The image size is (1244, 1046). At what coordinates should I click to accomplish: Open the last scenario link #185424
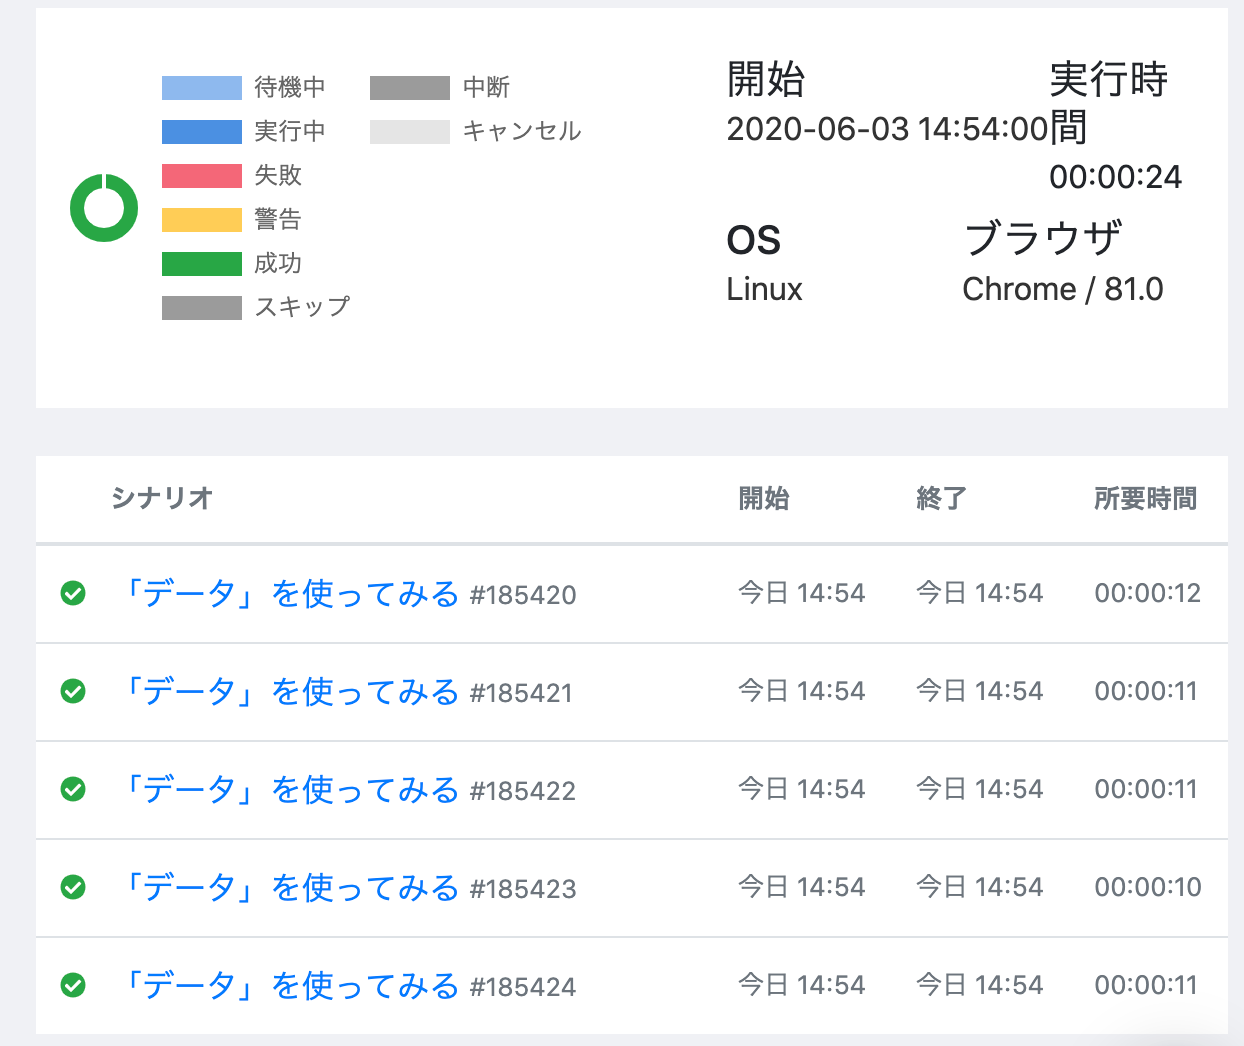[x=290, y=986]
